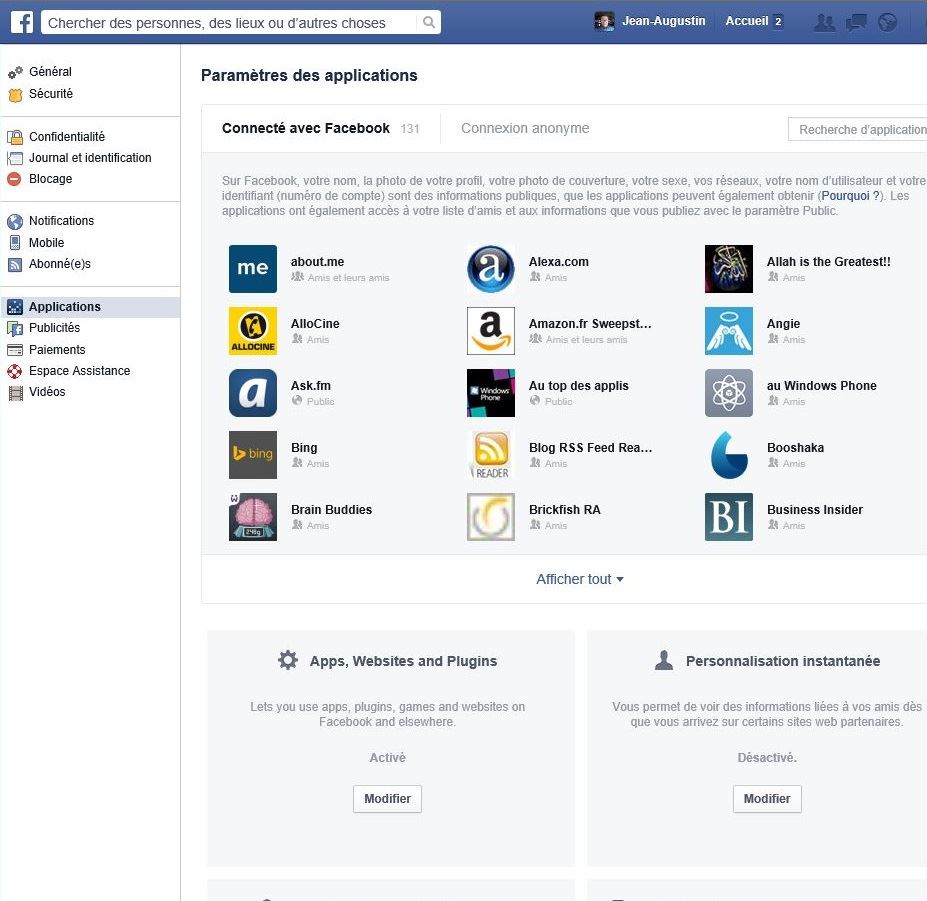Open Ask.fm app icon
The image size is (927, 901).
pos(252,393)
